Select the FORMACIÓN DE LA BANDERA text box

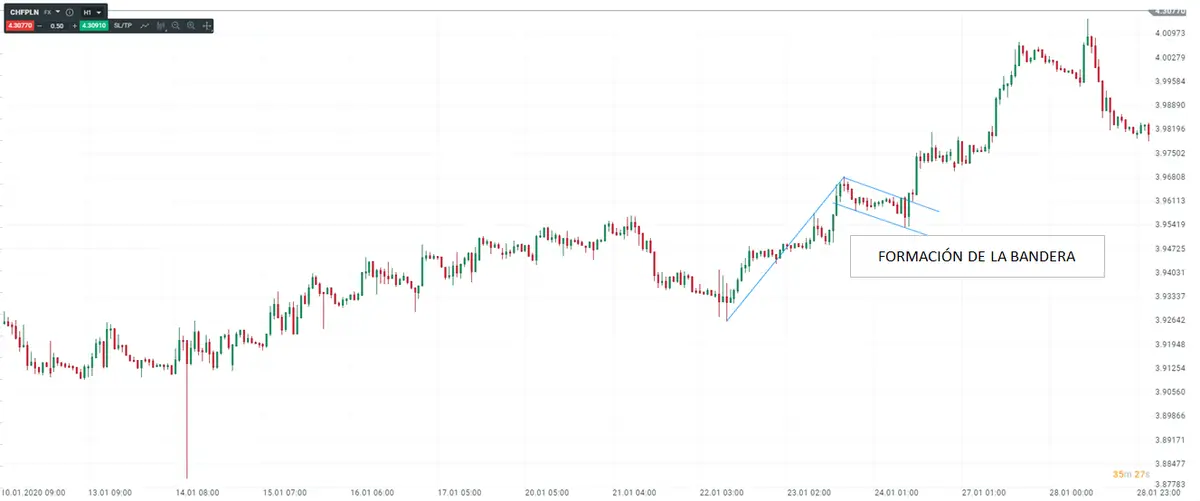pyautogui.click(x=976, y=257)
